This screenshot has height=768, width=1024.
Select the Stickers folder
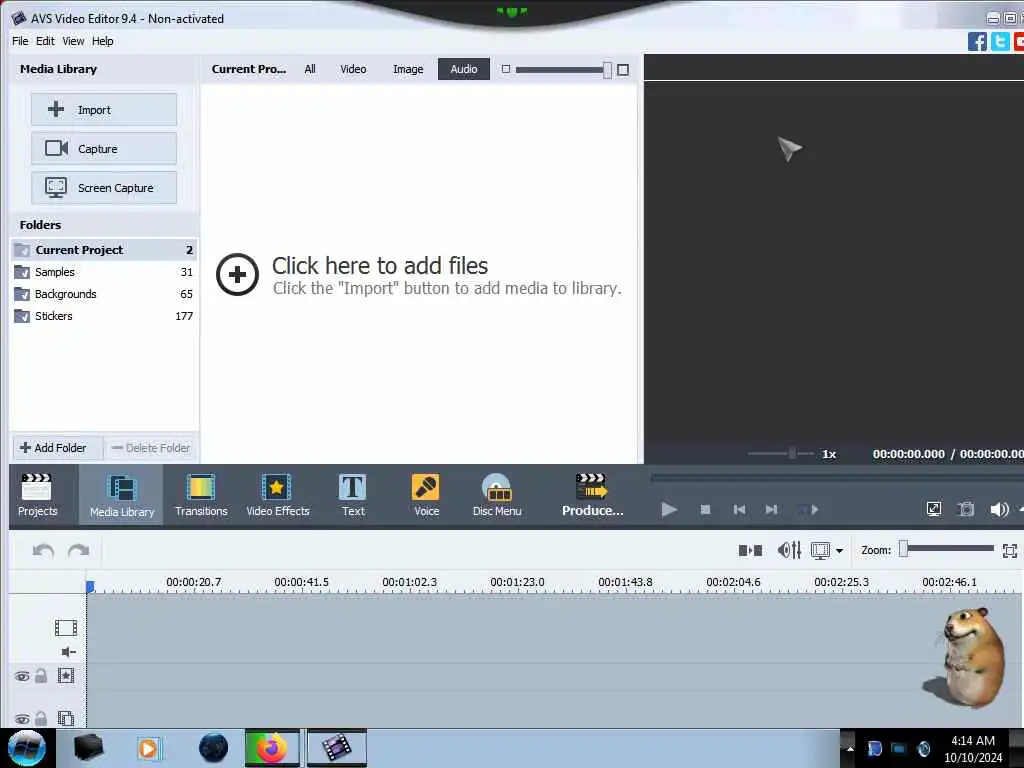(104, 316)
